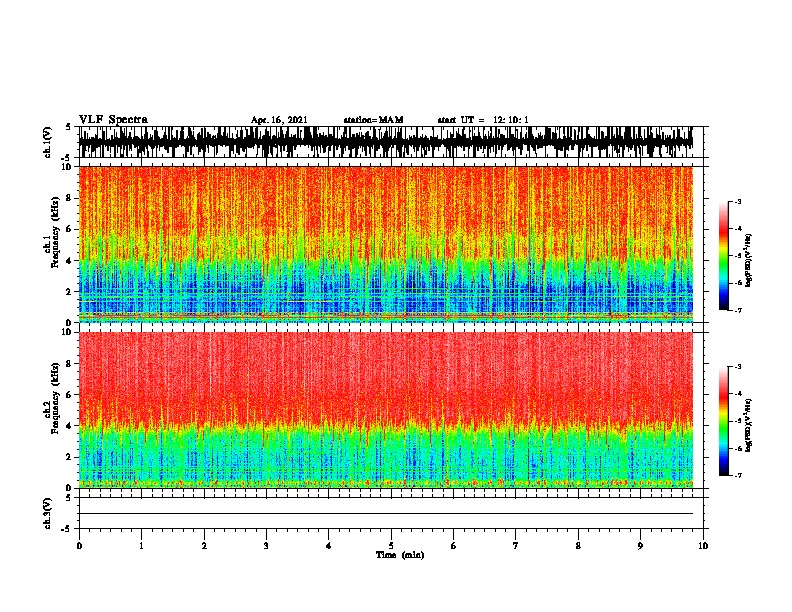Click the ch.1 spectrogram "6" kHz tick label
This screenshot has width=792, height=612.
pos(70,229)
